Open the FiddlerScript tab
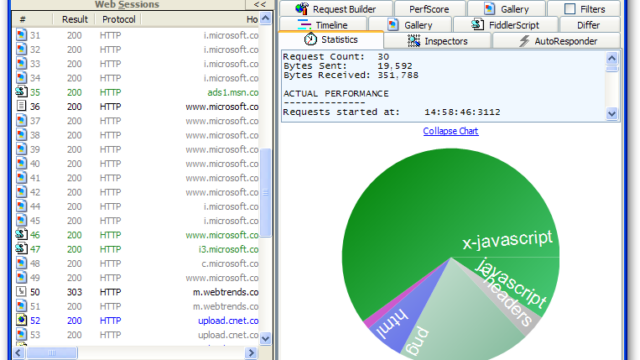640x360 pixels. coord(506,25)
